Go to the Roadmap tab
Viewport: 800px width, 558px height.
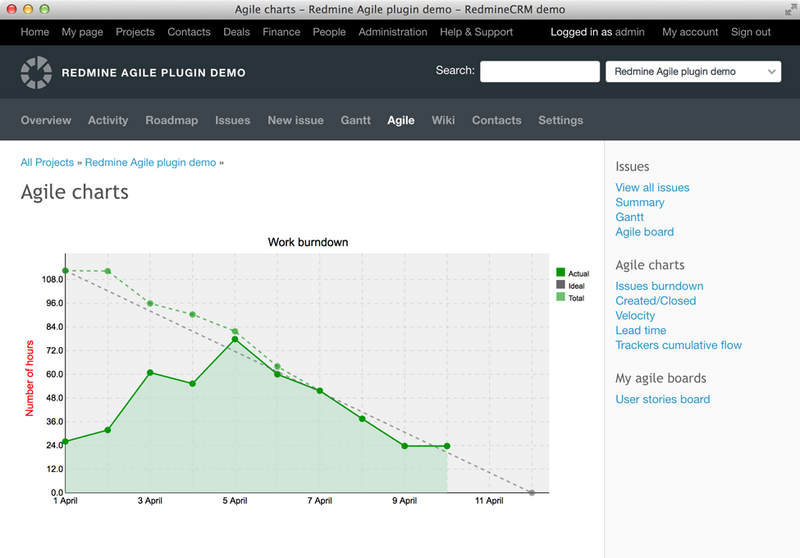tap(171, 120)
